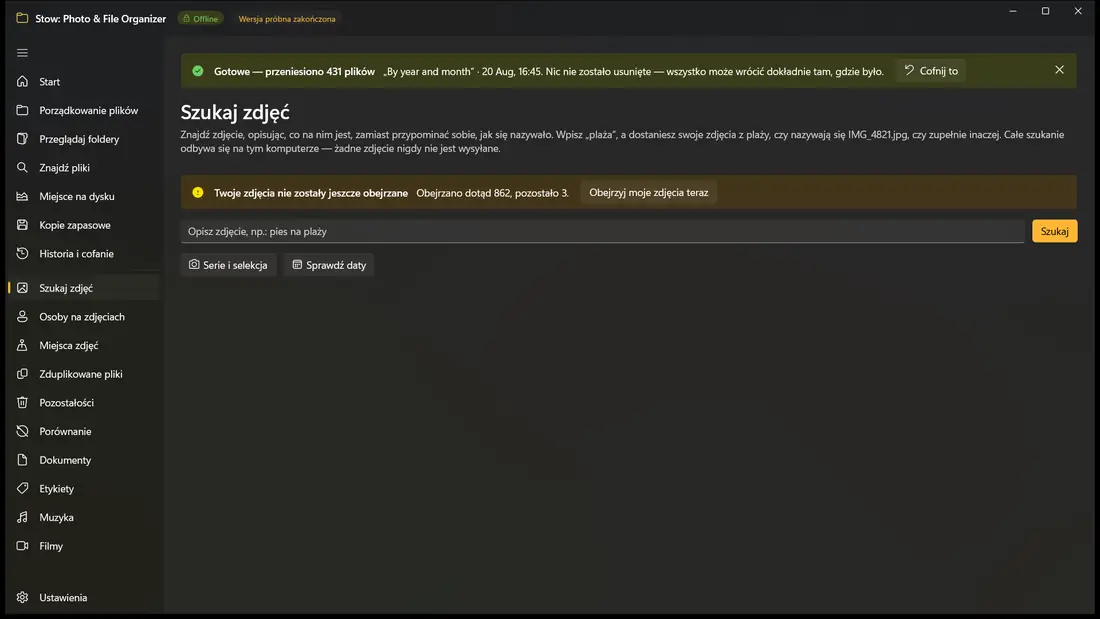Screen dimensions: 1100x619
Task: Open the Start page
Action: [84, 81]
